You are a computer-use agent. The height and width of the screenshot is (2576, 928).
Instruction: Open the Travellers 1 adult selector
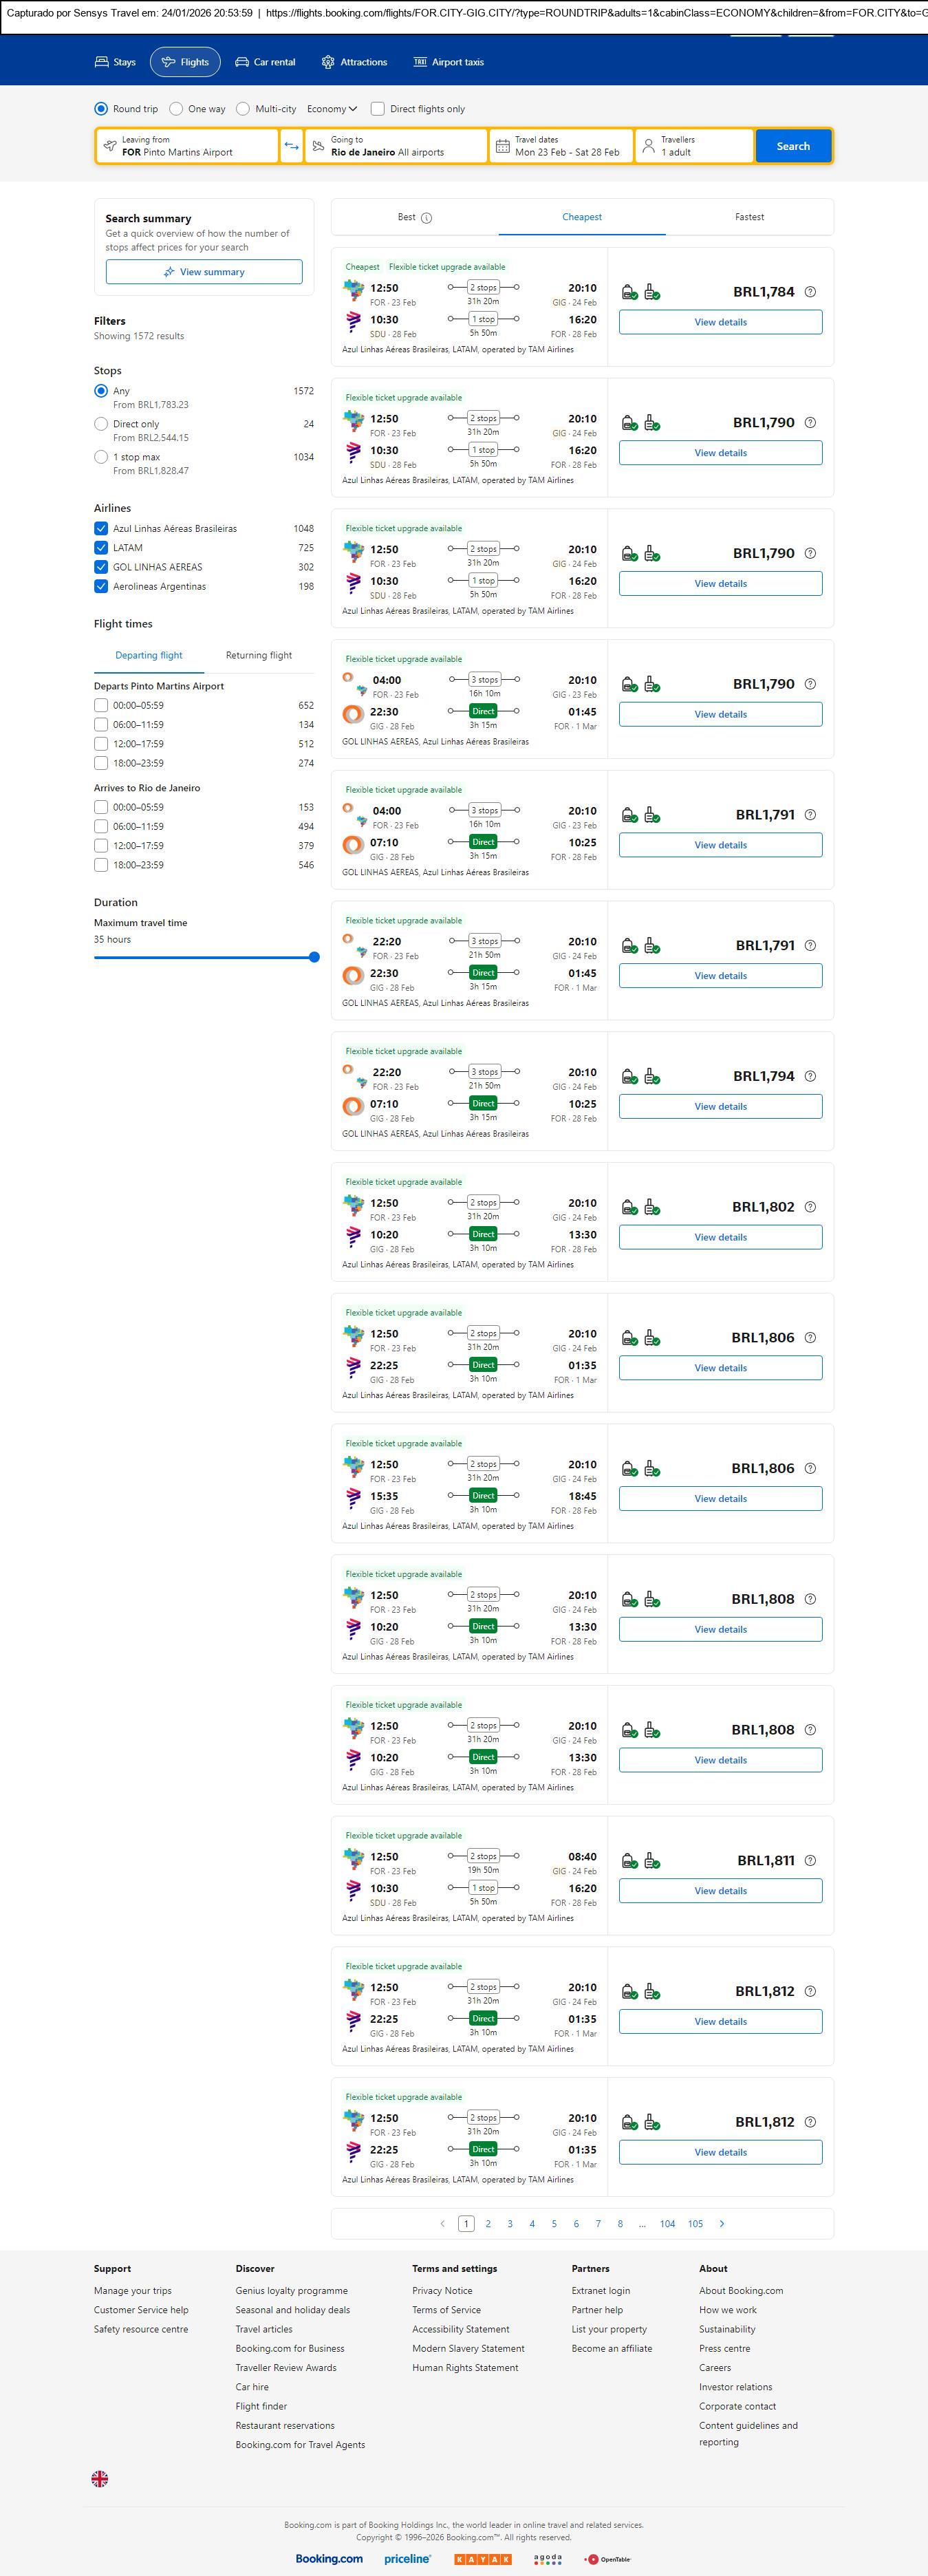(x=695, y=146)
